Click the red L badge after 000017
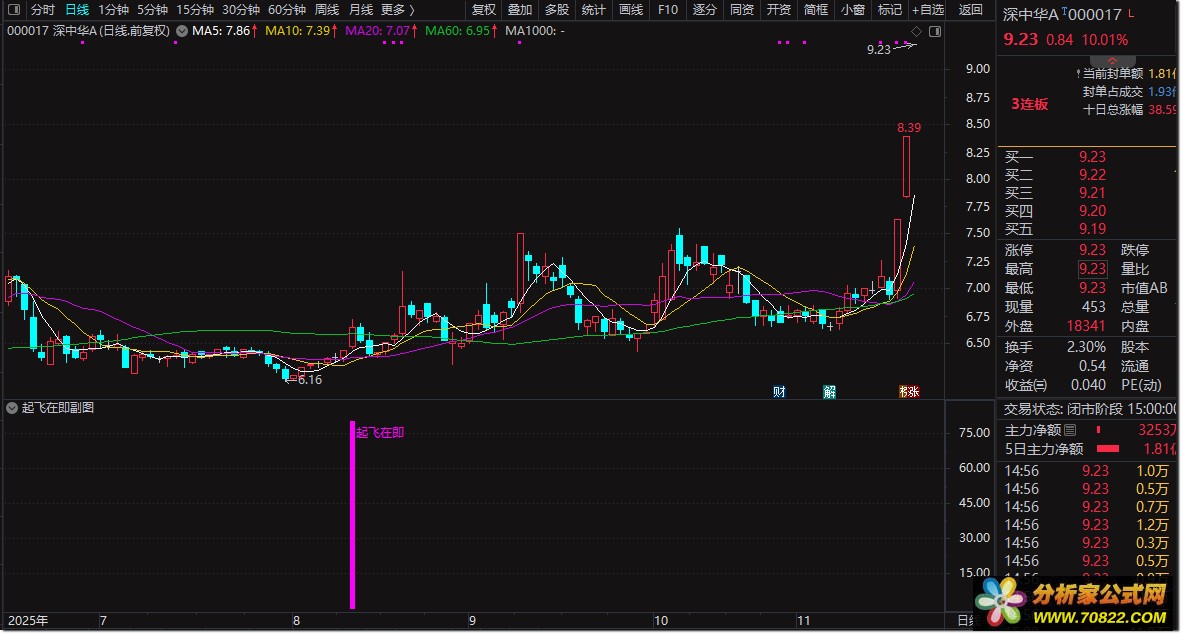The width and height of the screenshot is (1183, 634). click(x=1129, y=14)
